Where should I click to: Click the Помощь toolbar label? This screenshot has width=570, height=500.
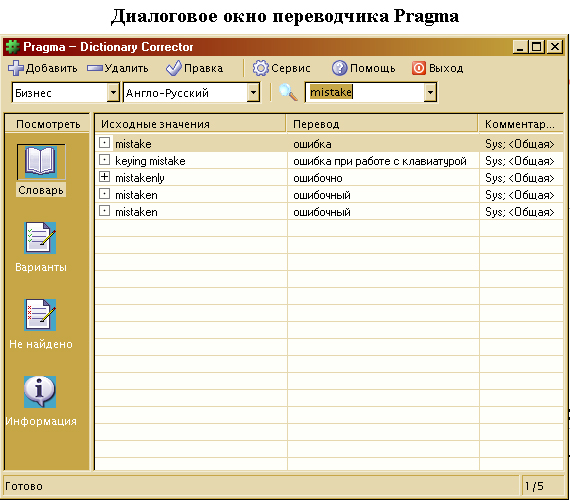[x=373, y=68]
